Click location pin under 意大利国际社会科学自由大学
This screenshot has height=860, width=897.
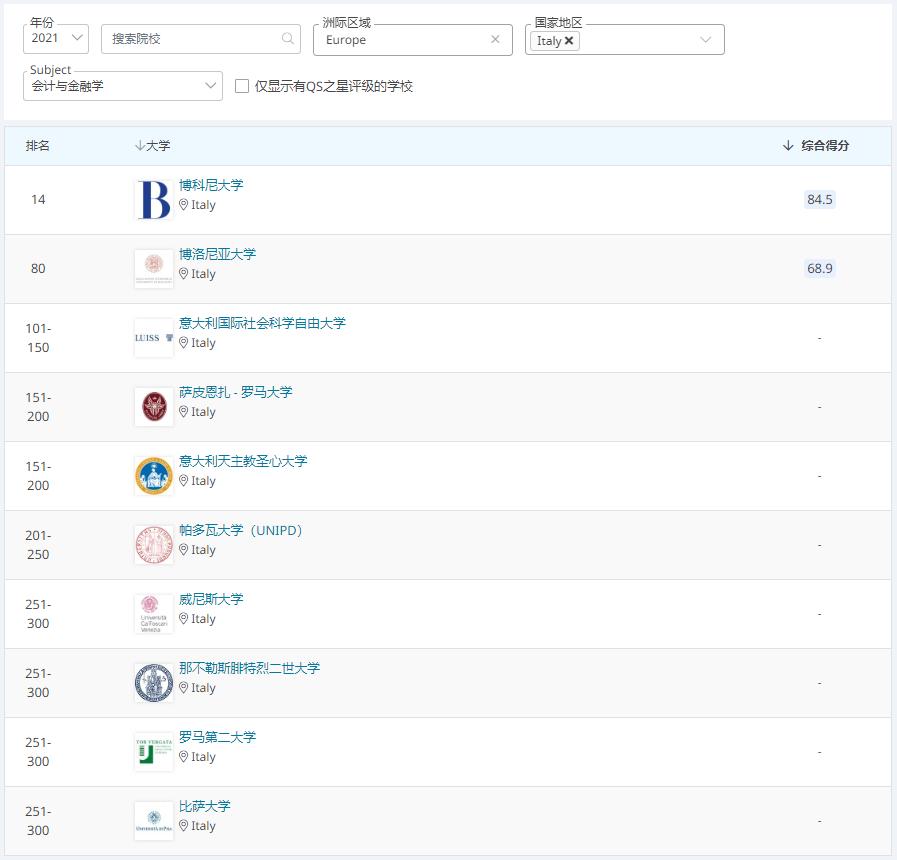(184, 343)
